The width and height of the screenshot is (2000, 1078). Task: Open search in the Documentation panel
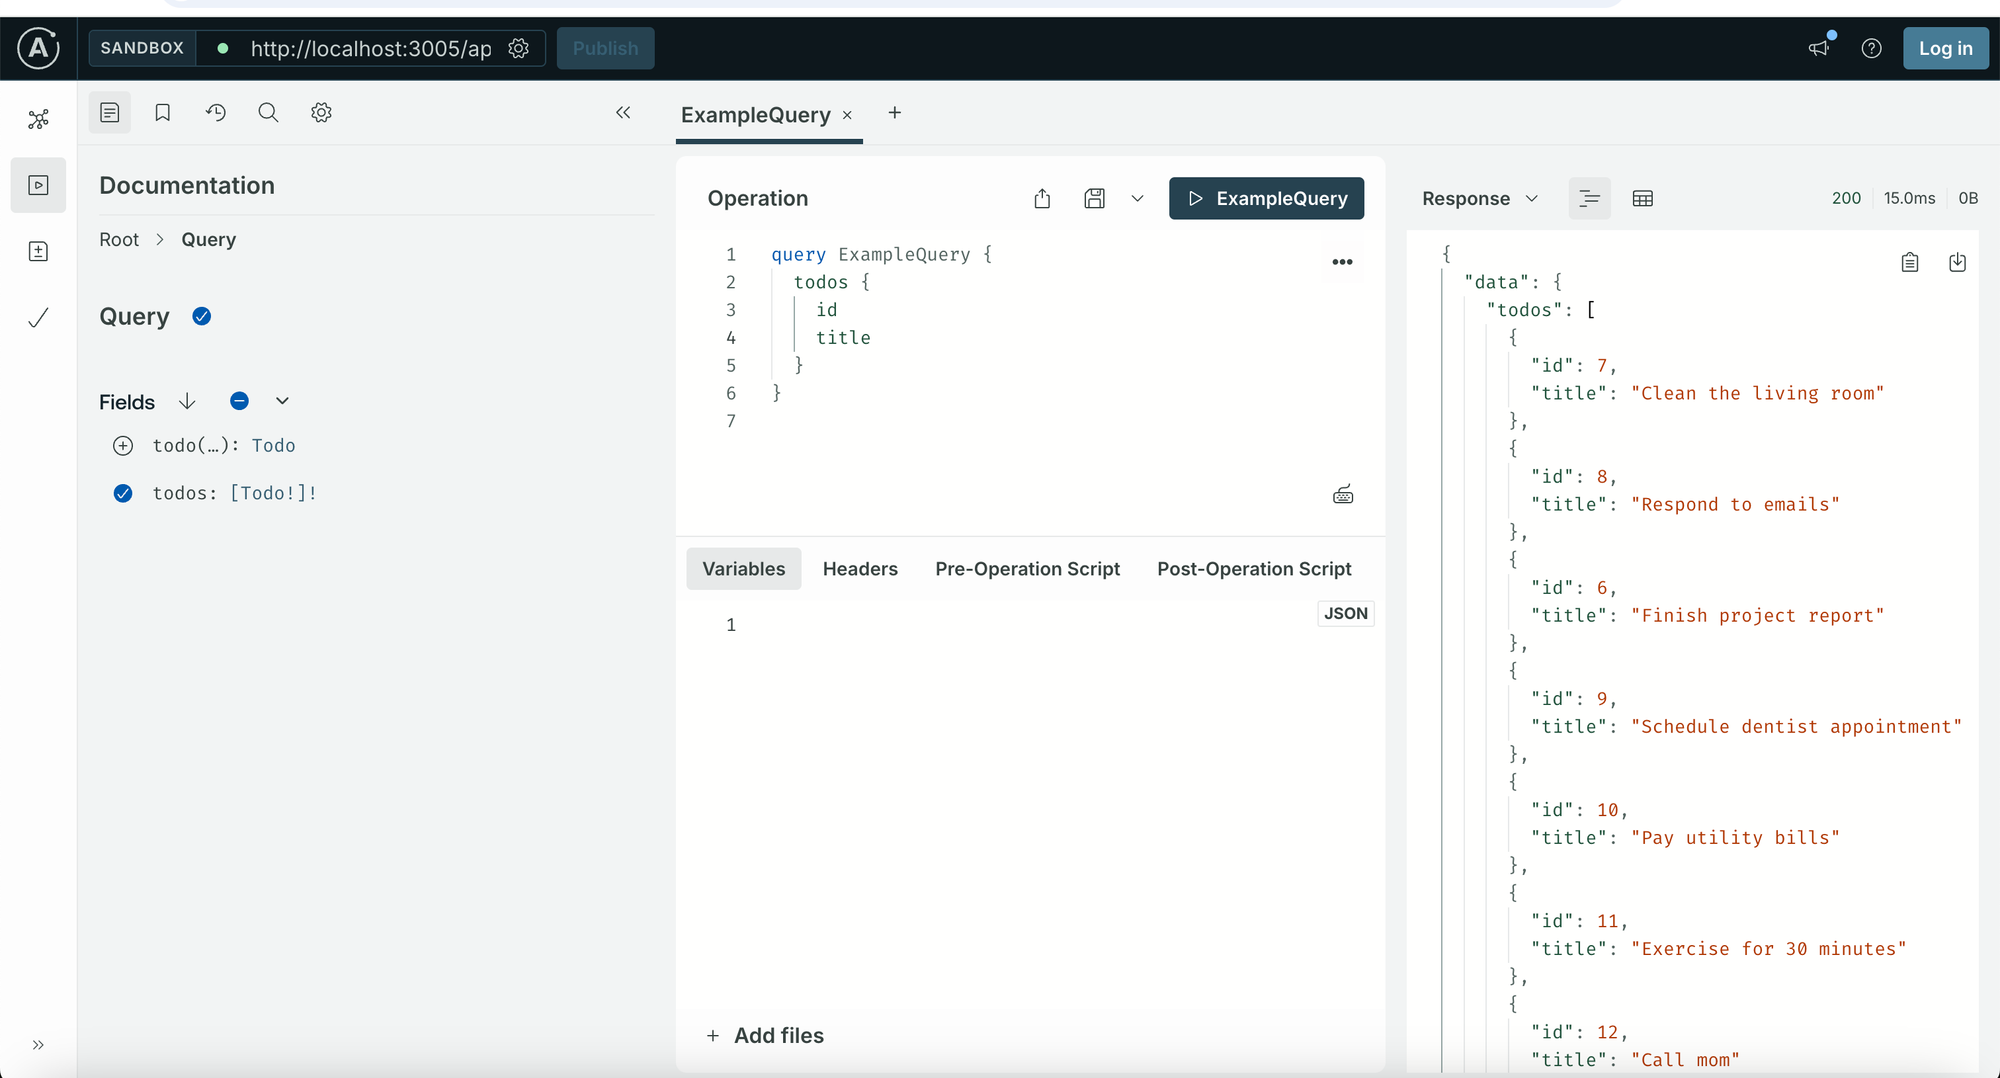[x=268, y=112]
